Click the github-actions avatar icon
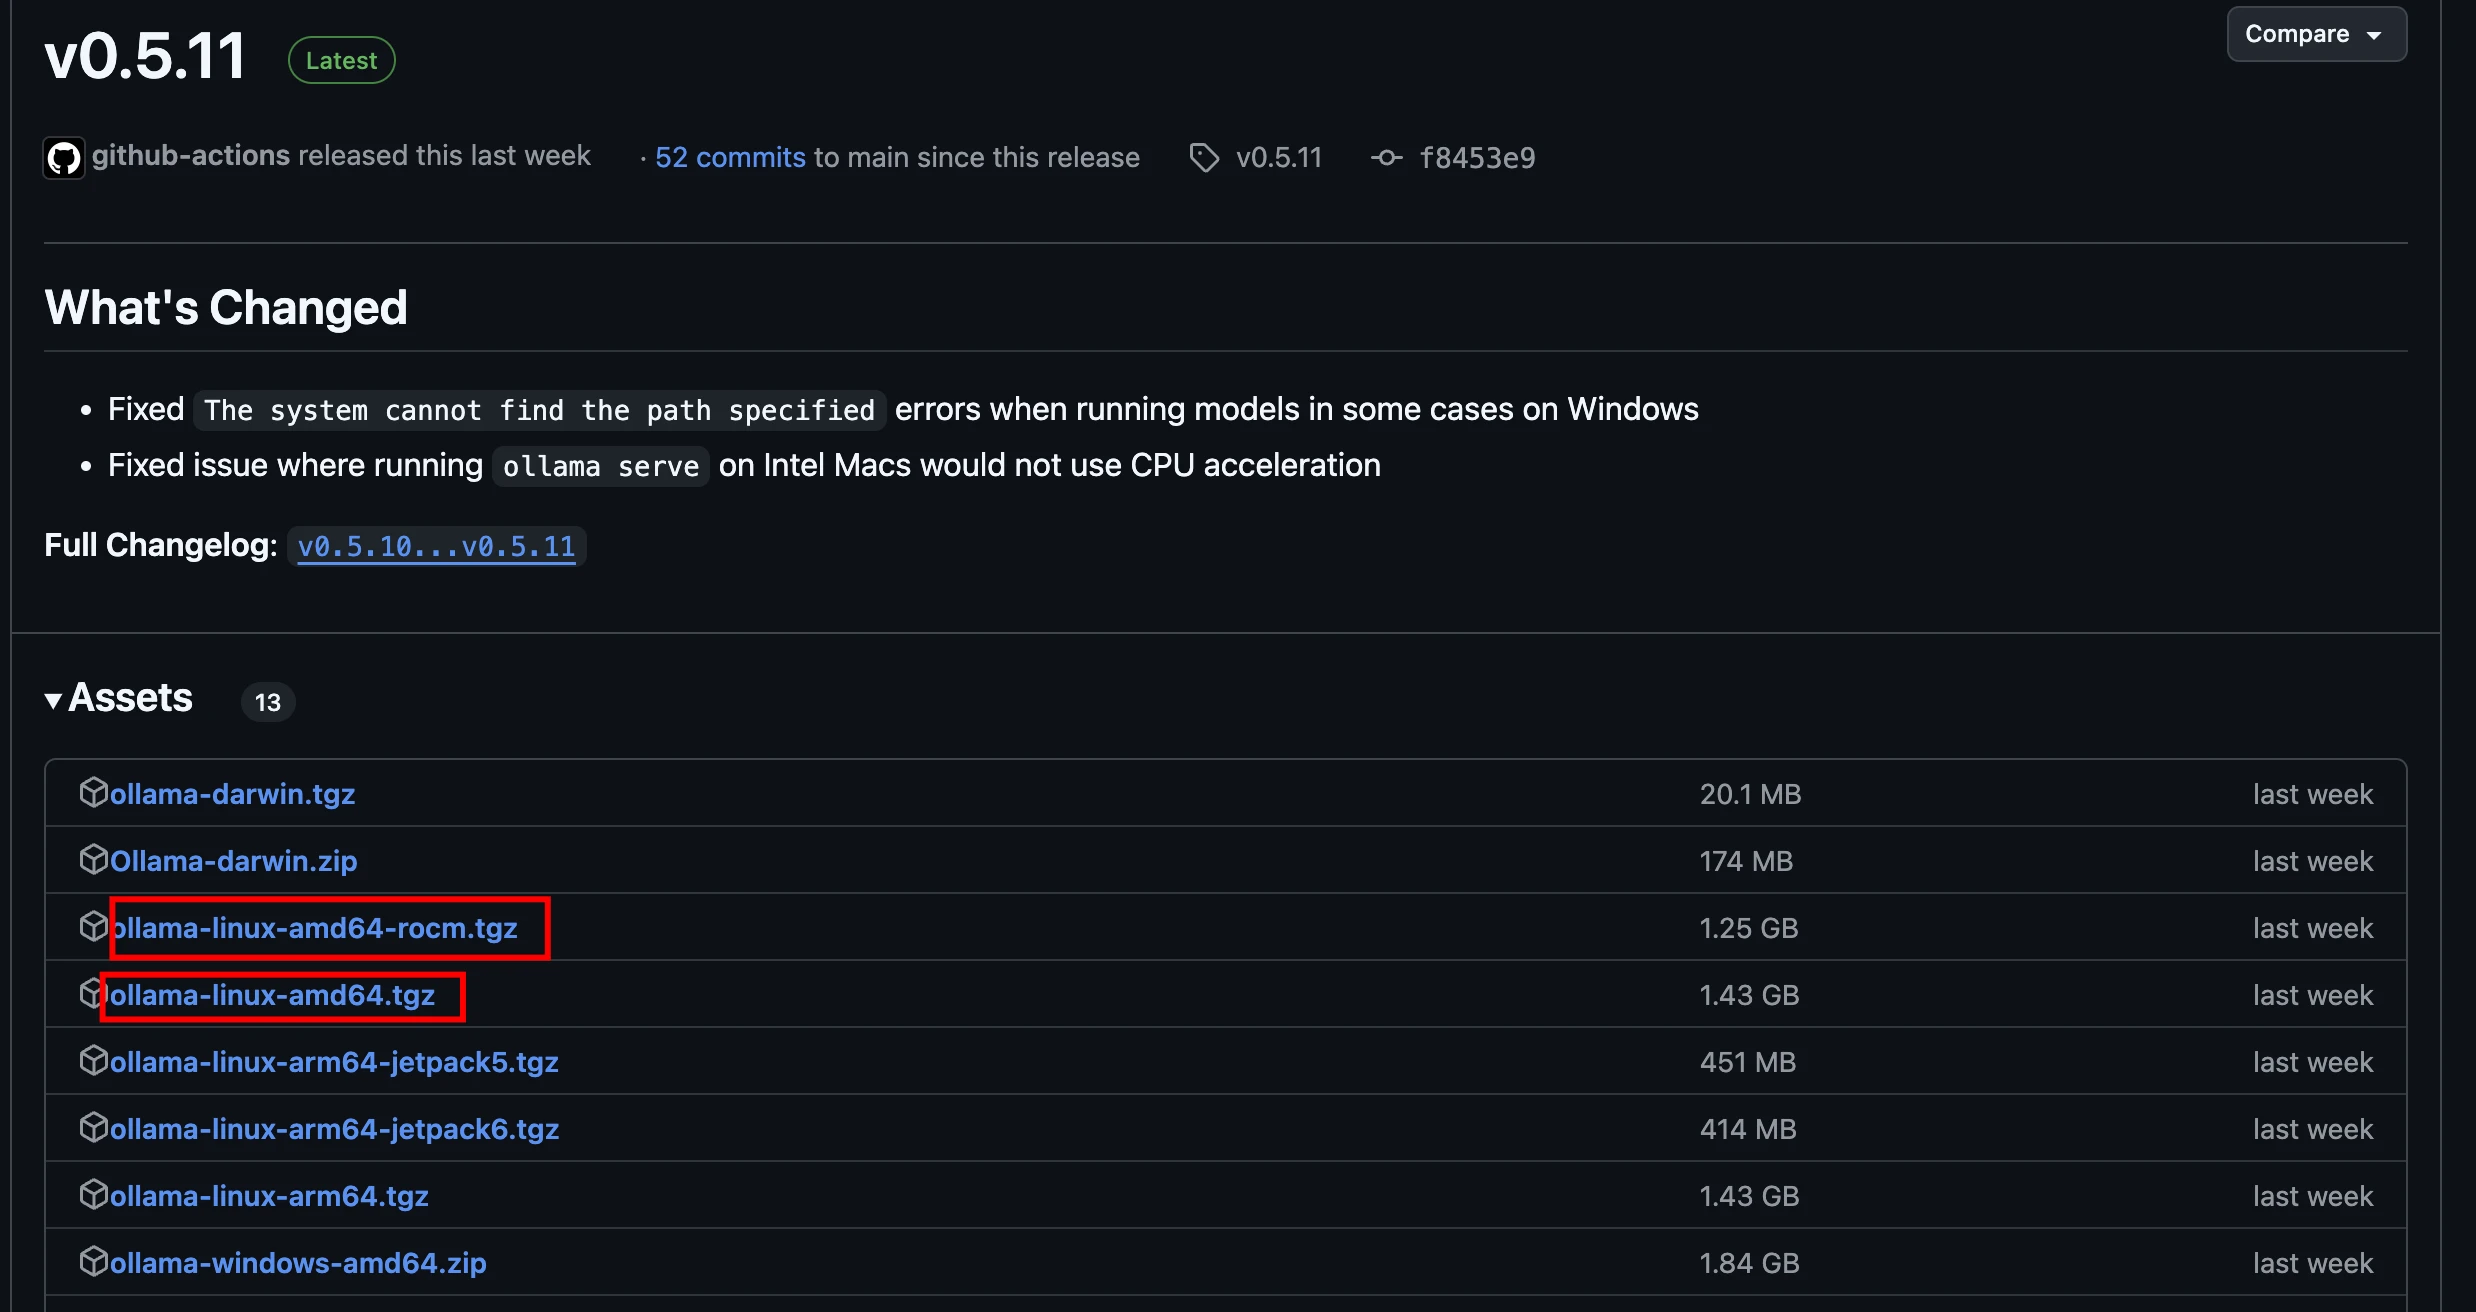2476x1312 pixels. (64, 157)
